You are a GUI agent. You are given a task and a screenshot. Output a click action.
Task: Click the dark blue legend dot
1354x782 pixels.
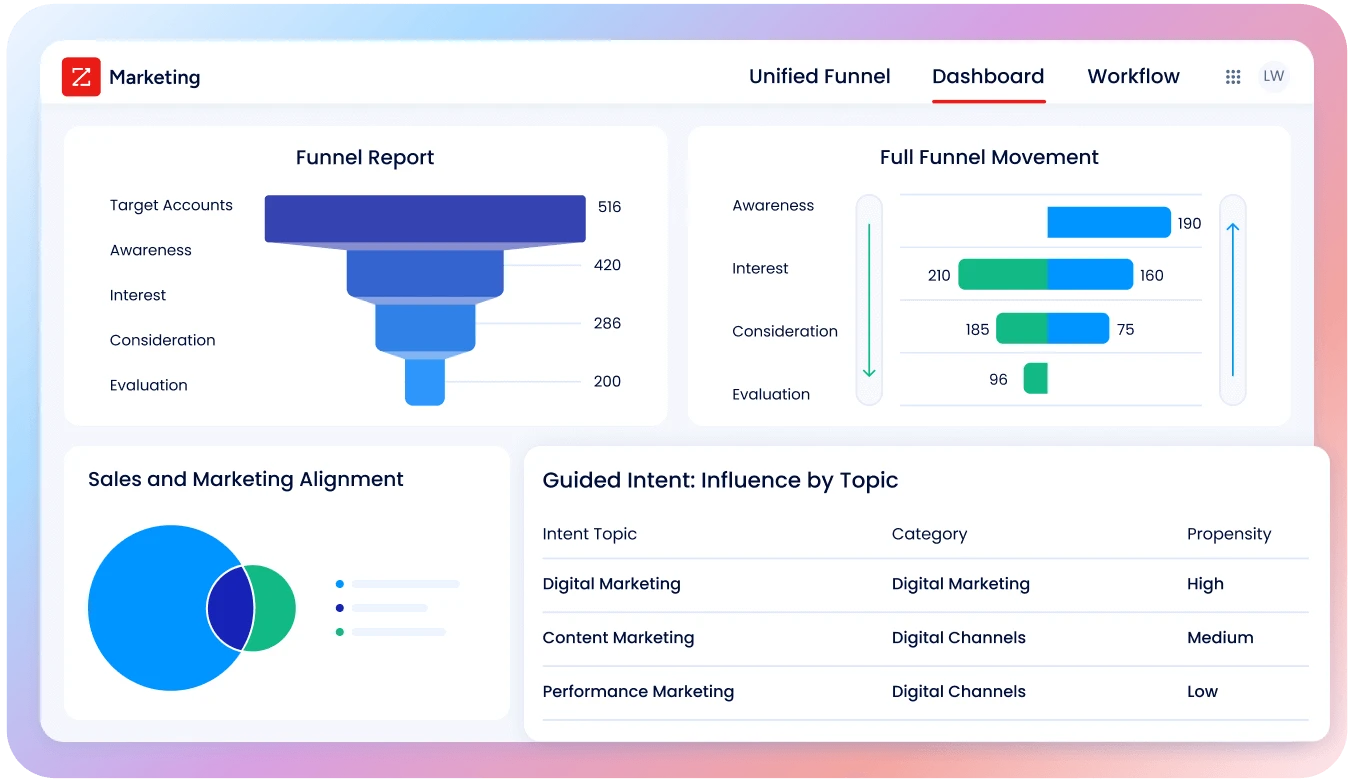pyautogui.click(x=340, y=608)
